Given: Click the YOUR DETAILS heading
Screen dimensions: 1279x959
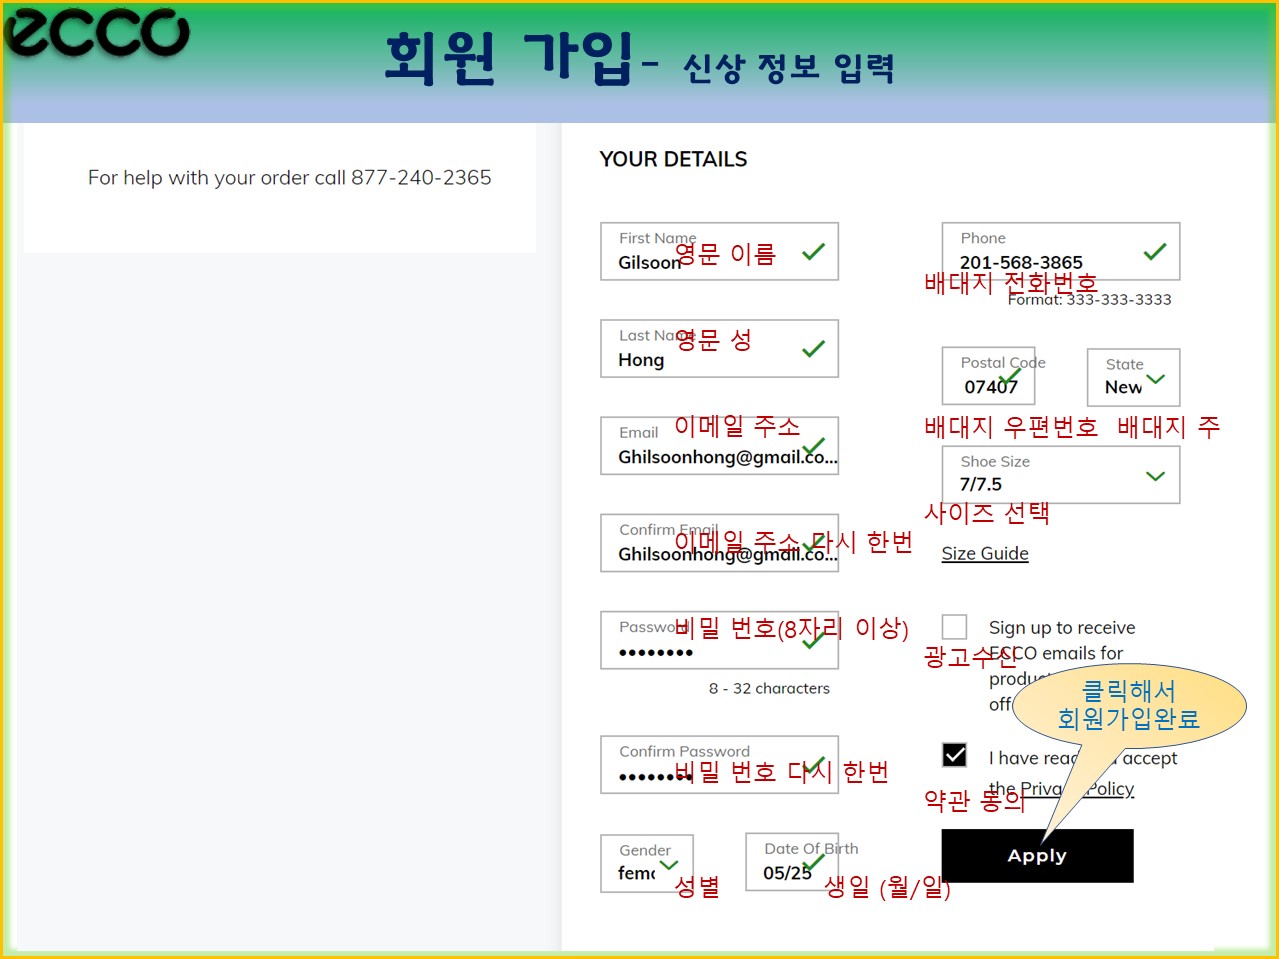Looking at the screenshot, I should [x=673, y=159].
